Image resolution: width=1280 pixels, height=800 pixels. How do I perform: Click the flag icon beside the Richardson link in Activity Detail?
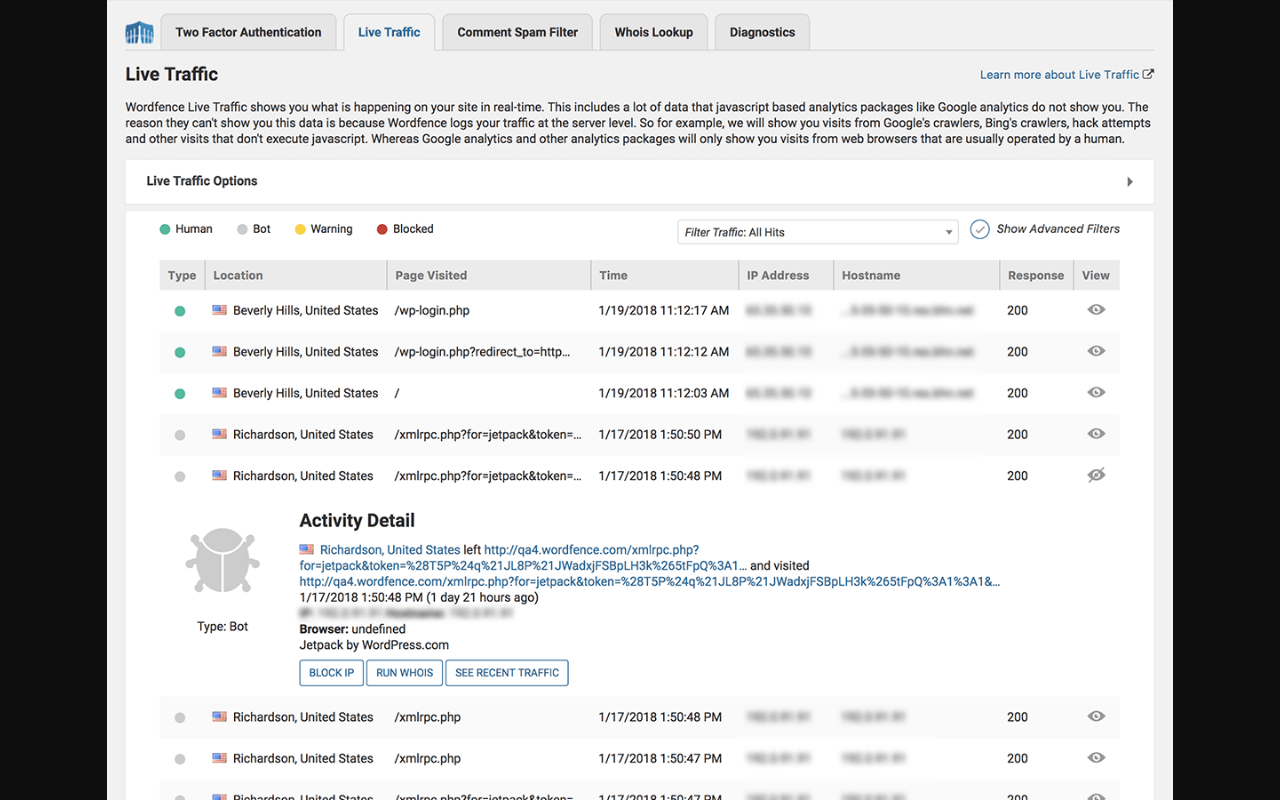pyautogui.click(x=306, y=549)
